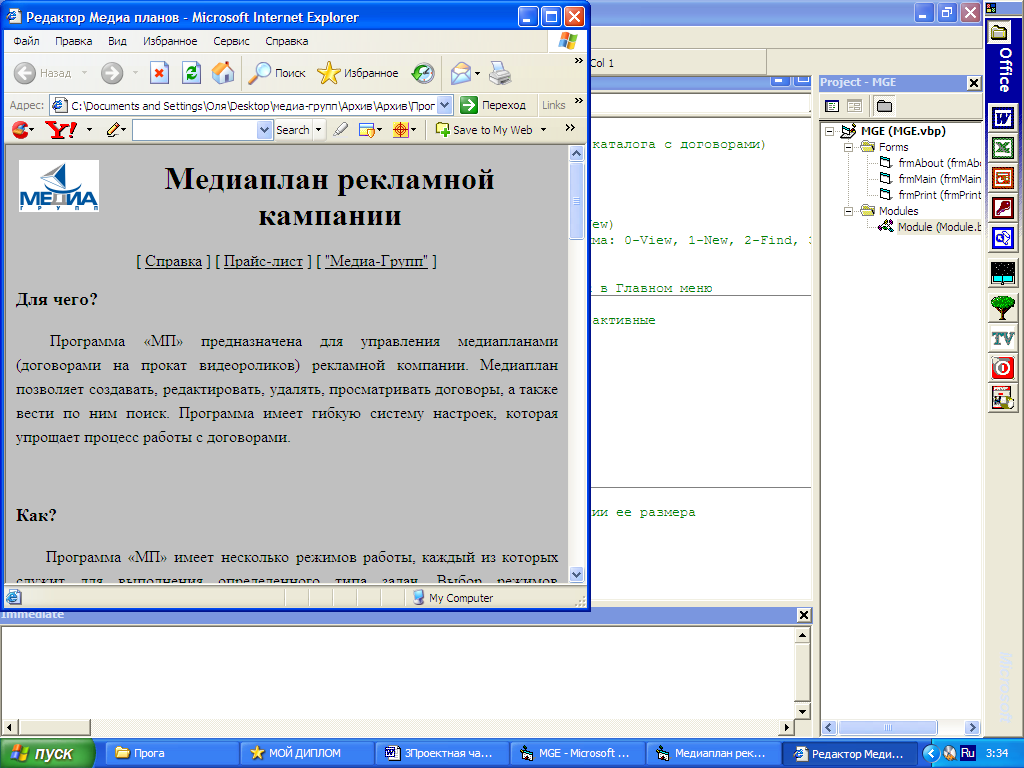Expand hidden IE toolbar buttons chevron
Screen dimensions: 1024x768
(x=579, y=61)
